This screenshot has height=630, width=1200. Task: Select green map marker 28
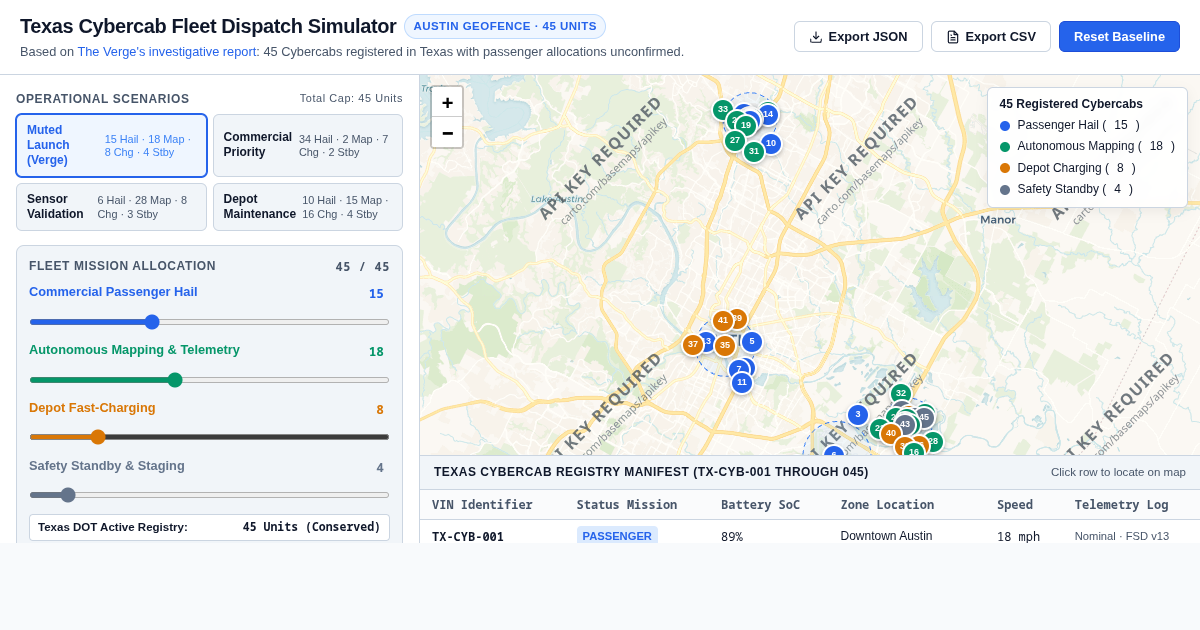(x=933, y=442)
